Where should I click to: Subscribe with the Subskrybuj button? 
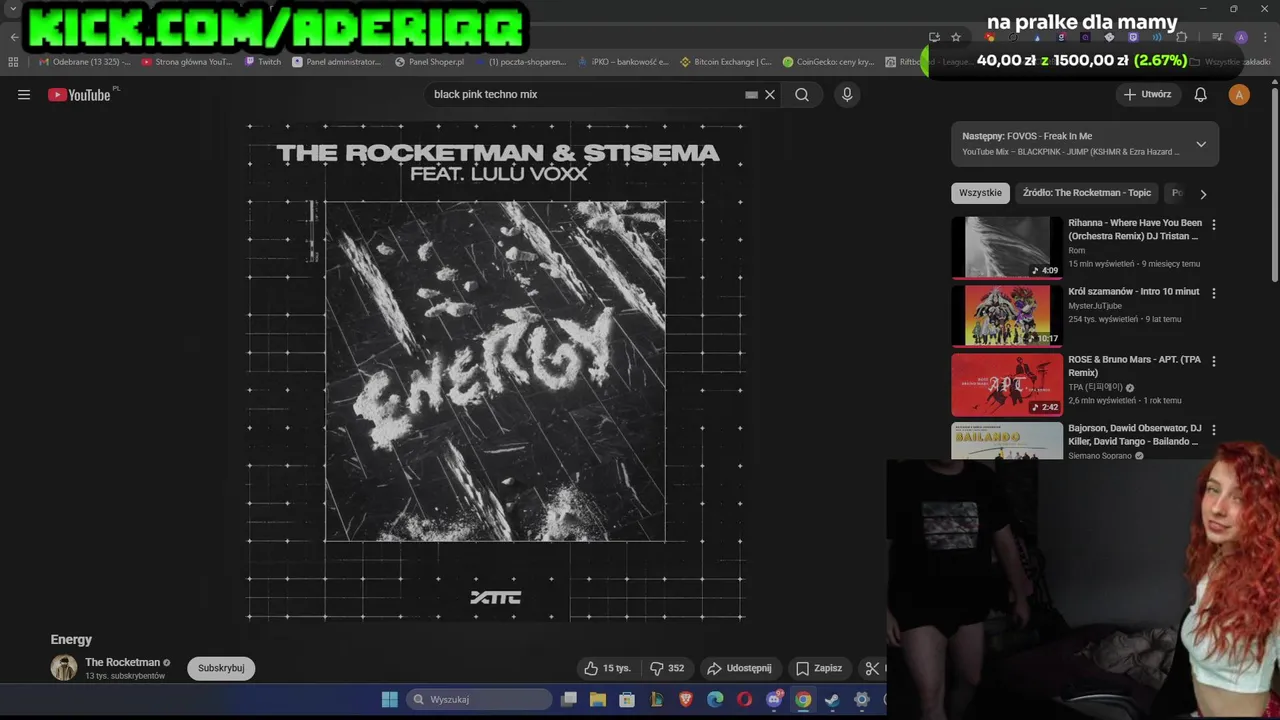click(x=221, y=668)
